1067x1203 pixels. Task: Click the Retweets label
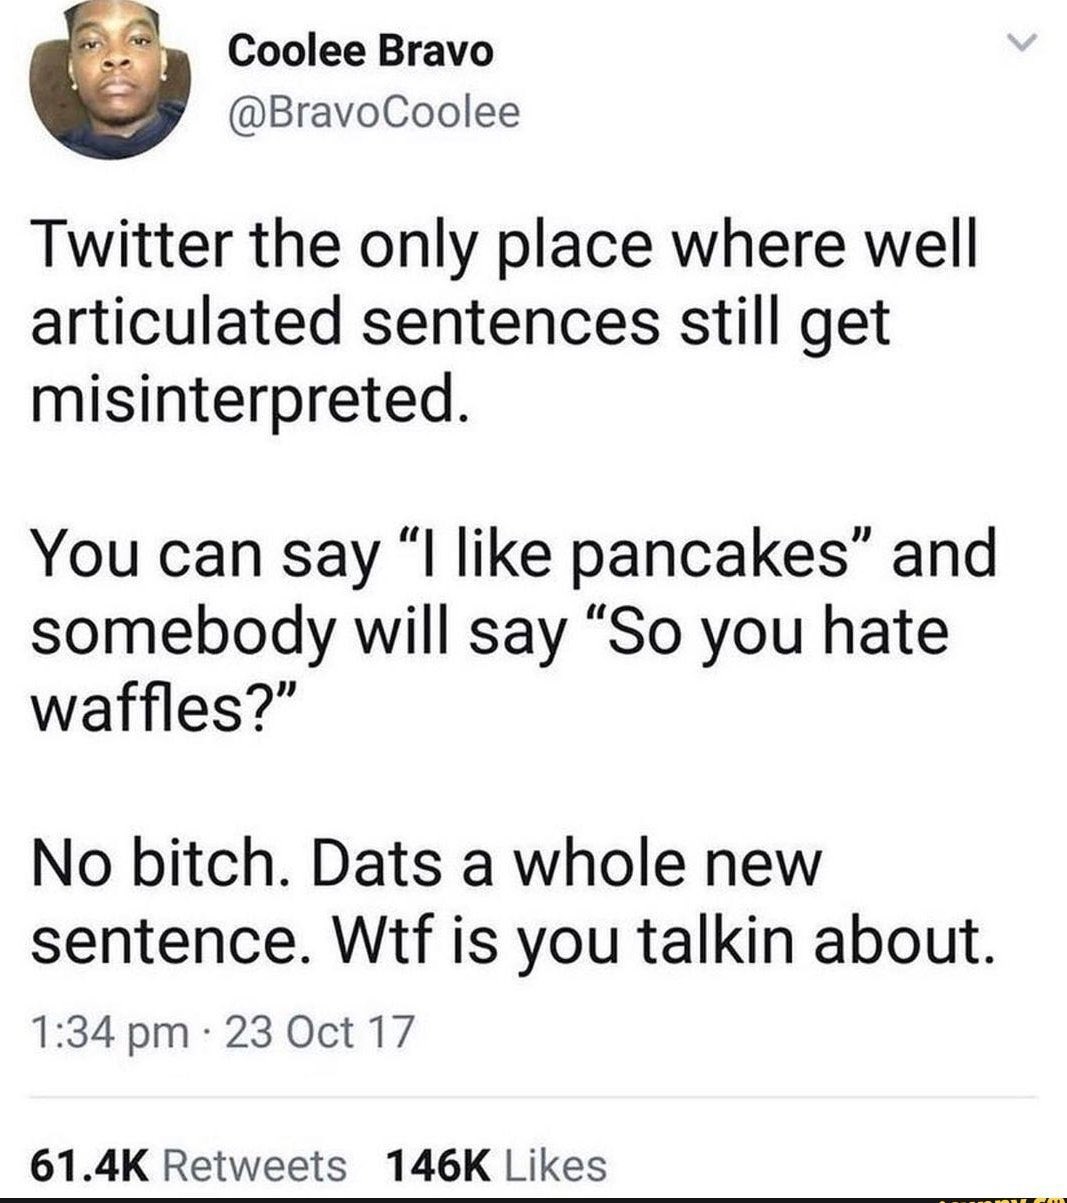[253, 1164]
